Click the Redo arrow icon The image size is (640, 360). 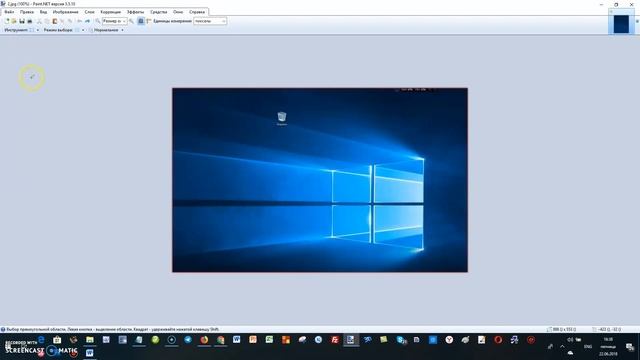[x=87, y=21]
